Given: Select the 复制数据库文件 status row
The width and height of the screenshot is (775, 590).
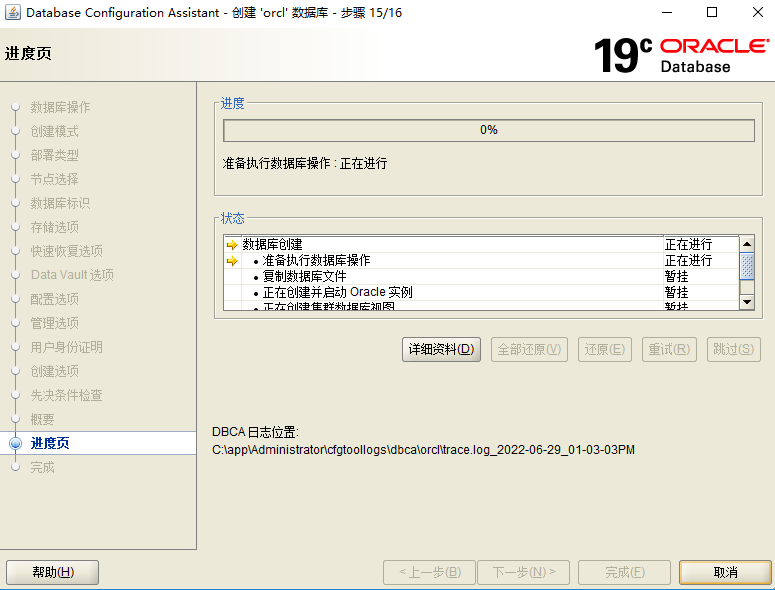Looking at the screenshot, I should tap(450, 277).
